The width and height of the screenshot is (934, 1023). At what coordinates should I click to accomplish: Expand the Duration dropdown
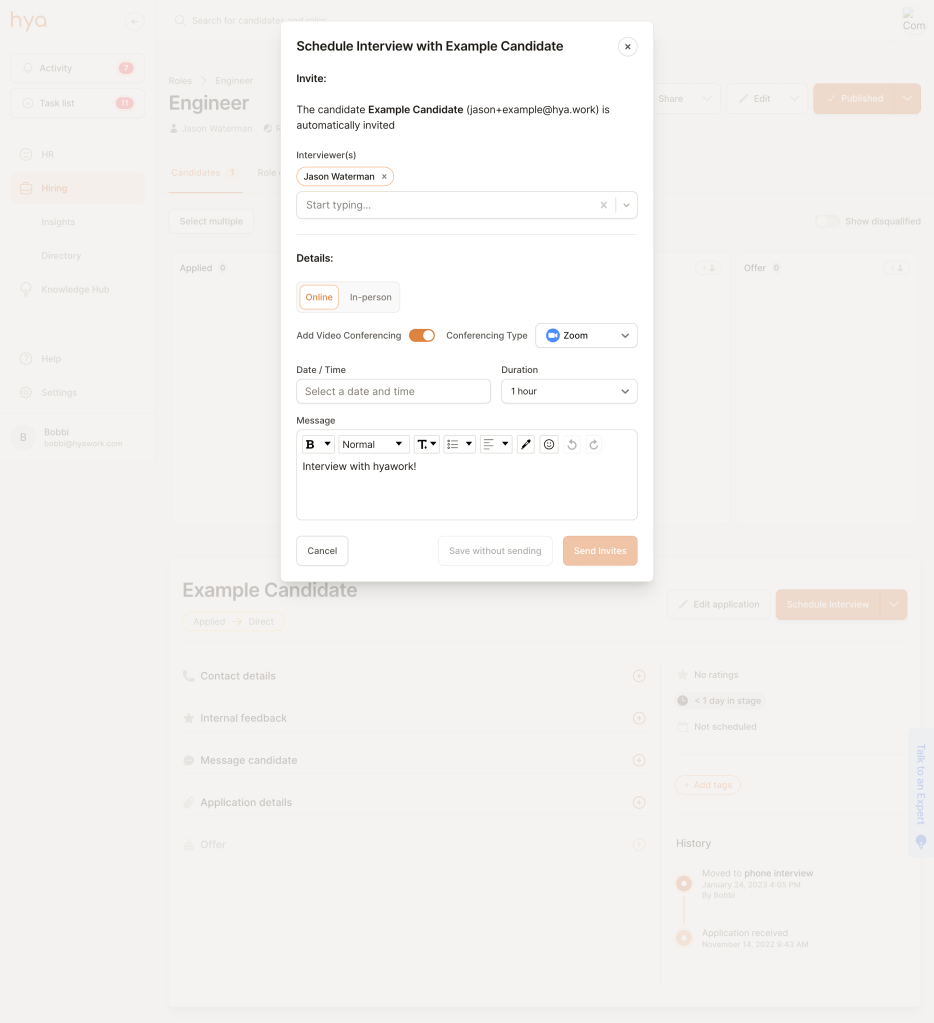pos(569,391)
